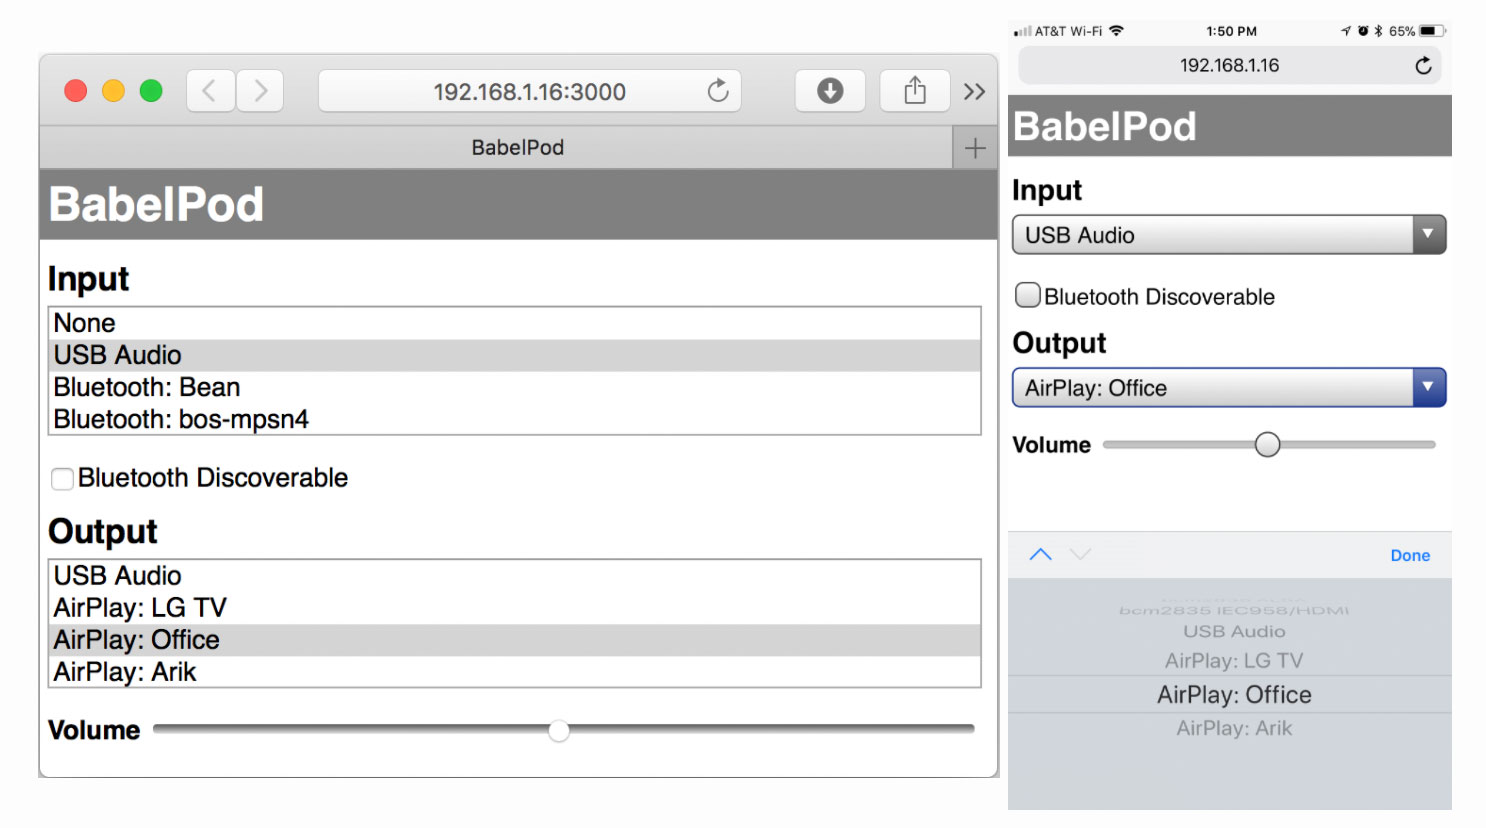Click the Share icon in Safari toolbar
The width and height of the screenshot is (1486, 828).
pos(914,91)
